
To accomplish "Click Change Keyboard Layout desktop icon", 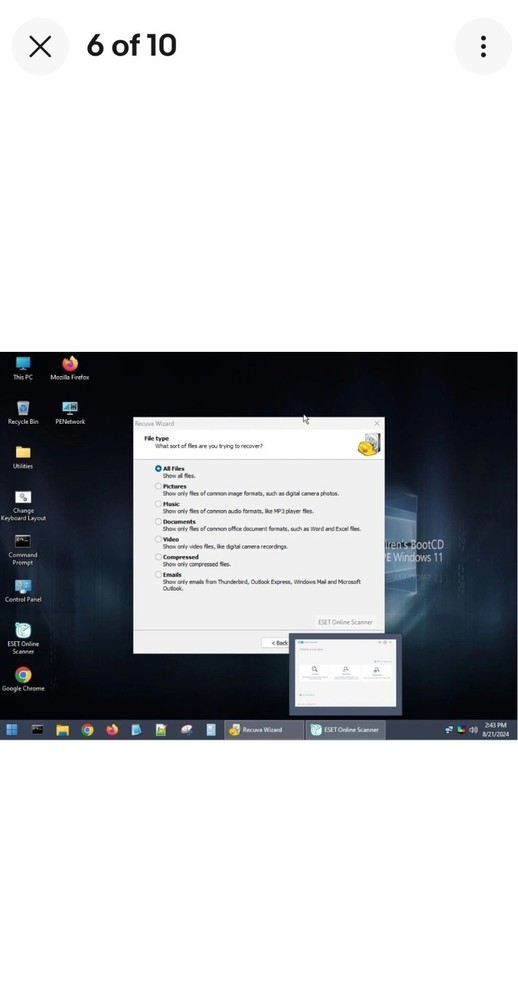I will (x=23, y=506).
